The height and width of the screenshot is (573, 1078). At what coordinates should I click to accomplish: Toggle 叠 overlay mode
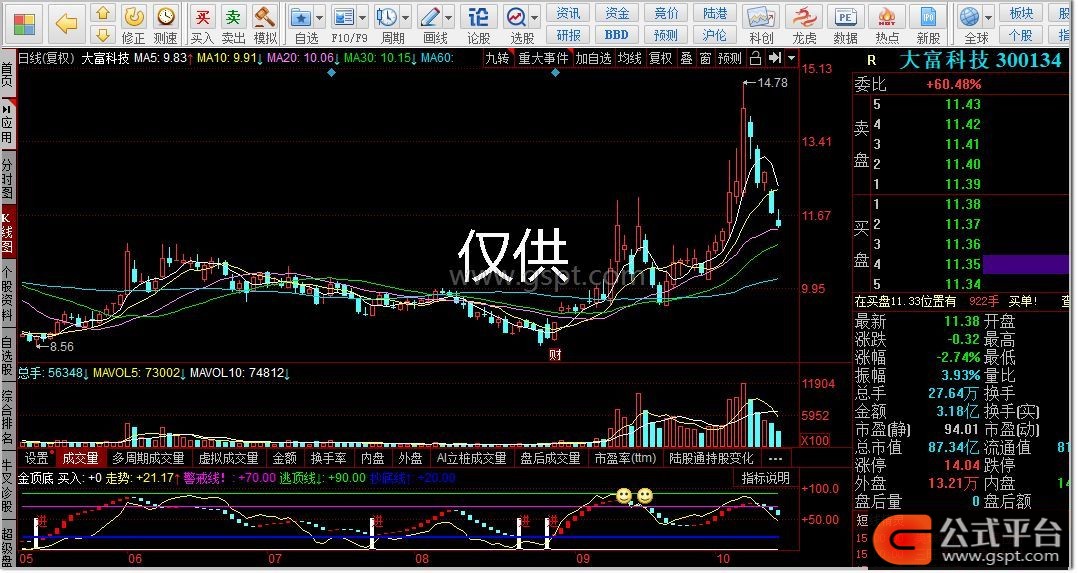point(686,58)
